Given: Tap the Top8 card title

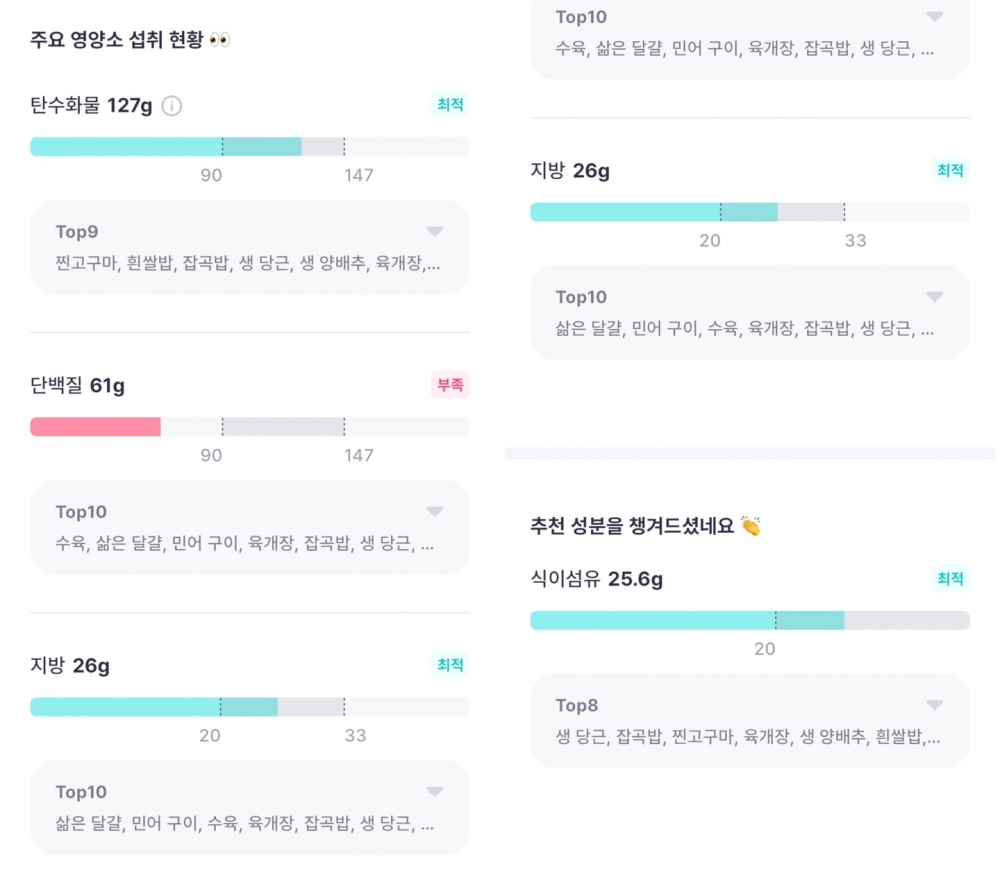Looking at the screenshot, I should point(577,705).
